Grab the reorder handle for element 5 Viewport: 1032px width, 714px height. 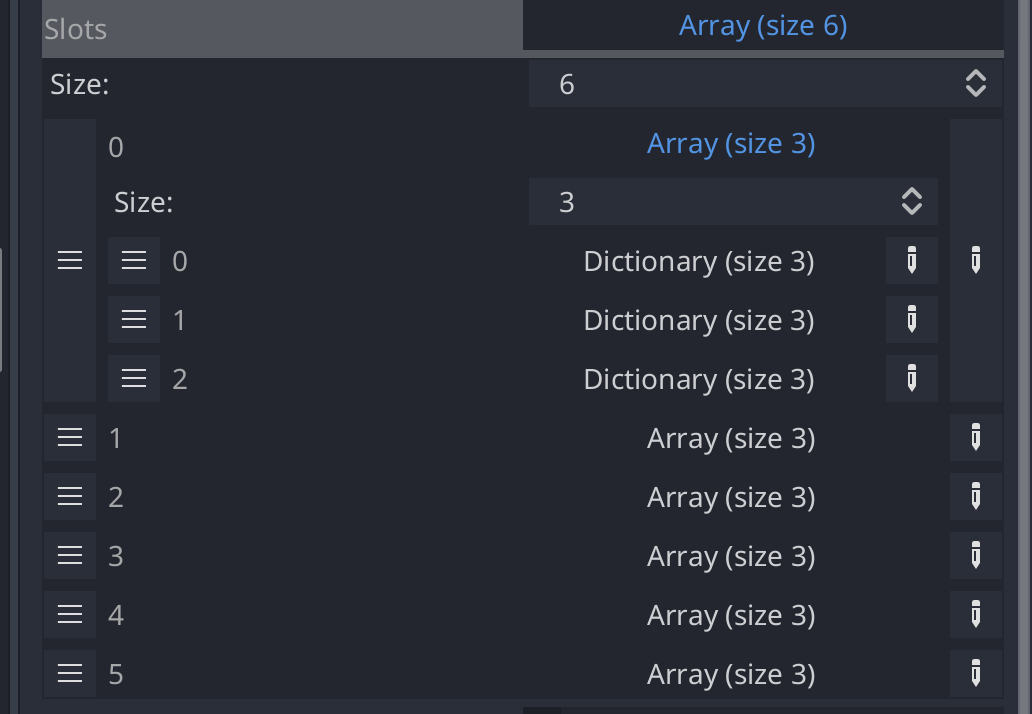pyautogui.click(x=70, y=673)
